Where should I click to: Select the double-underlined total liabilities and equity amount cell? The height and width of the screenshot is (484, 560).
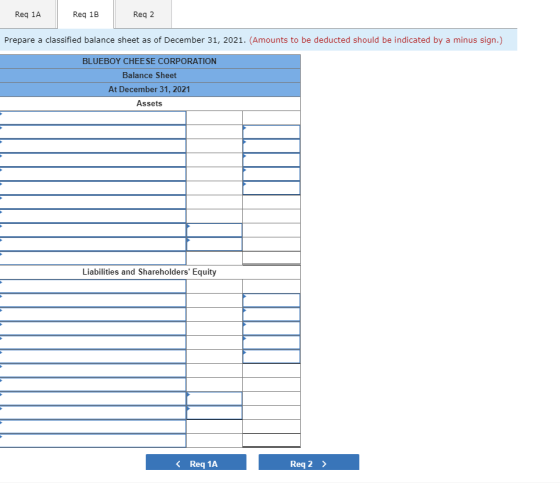[271, 441]
